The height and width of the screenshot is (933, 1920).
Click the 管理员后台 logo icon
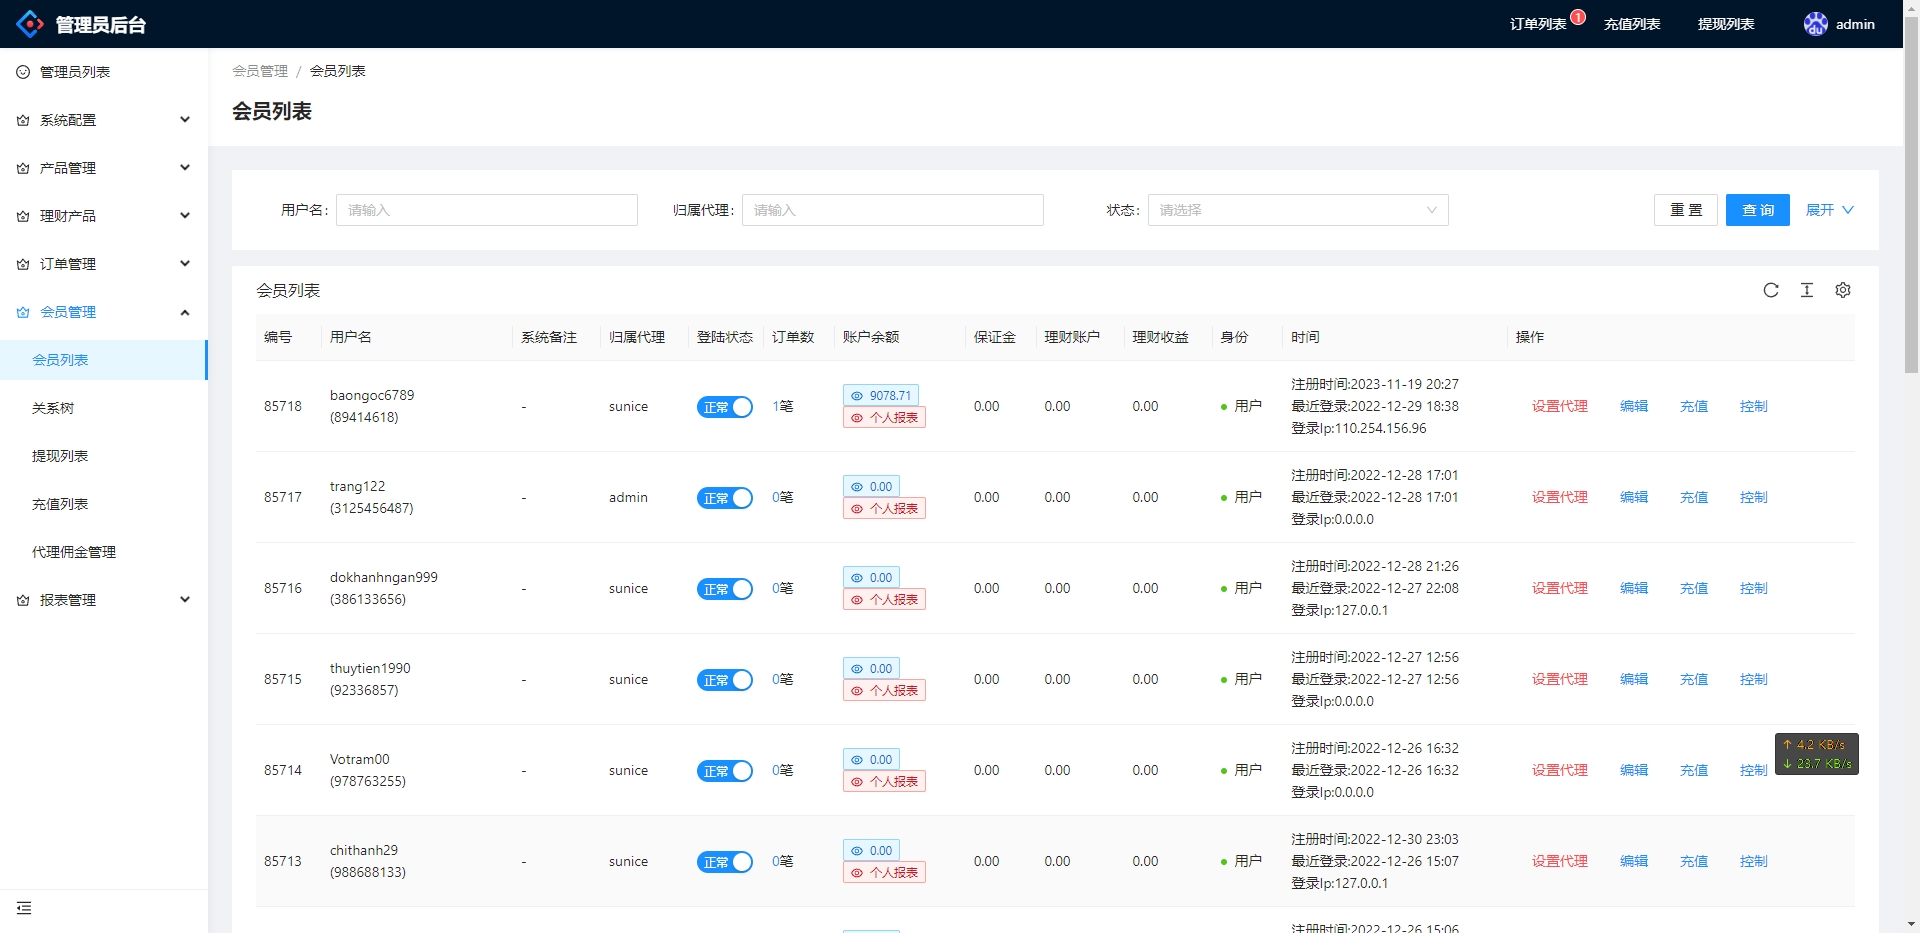coord(29,23)
